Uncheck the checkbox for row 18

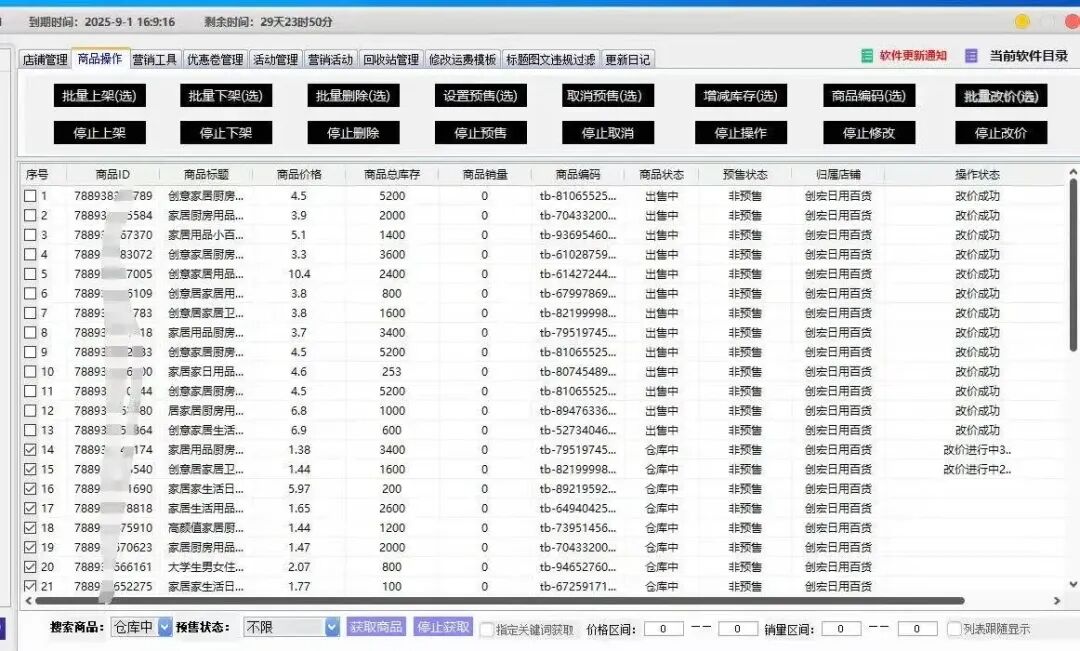[x=30, y=528]
